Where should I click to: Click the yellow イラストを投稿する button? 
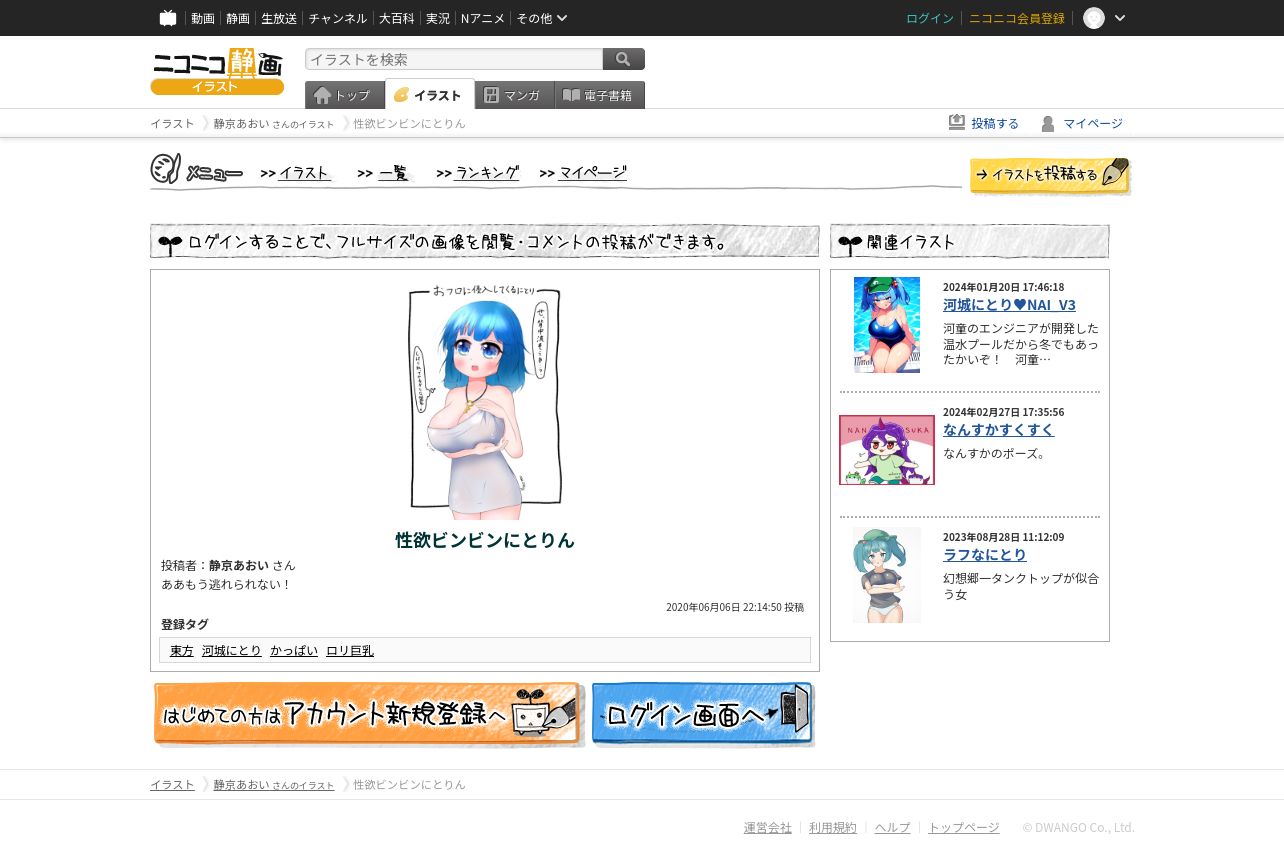click(x=1050, y=175)
